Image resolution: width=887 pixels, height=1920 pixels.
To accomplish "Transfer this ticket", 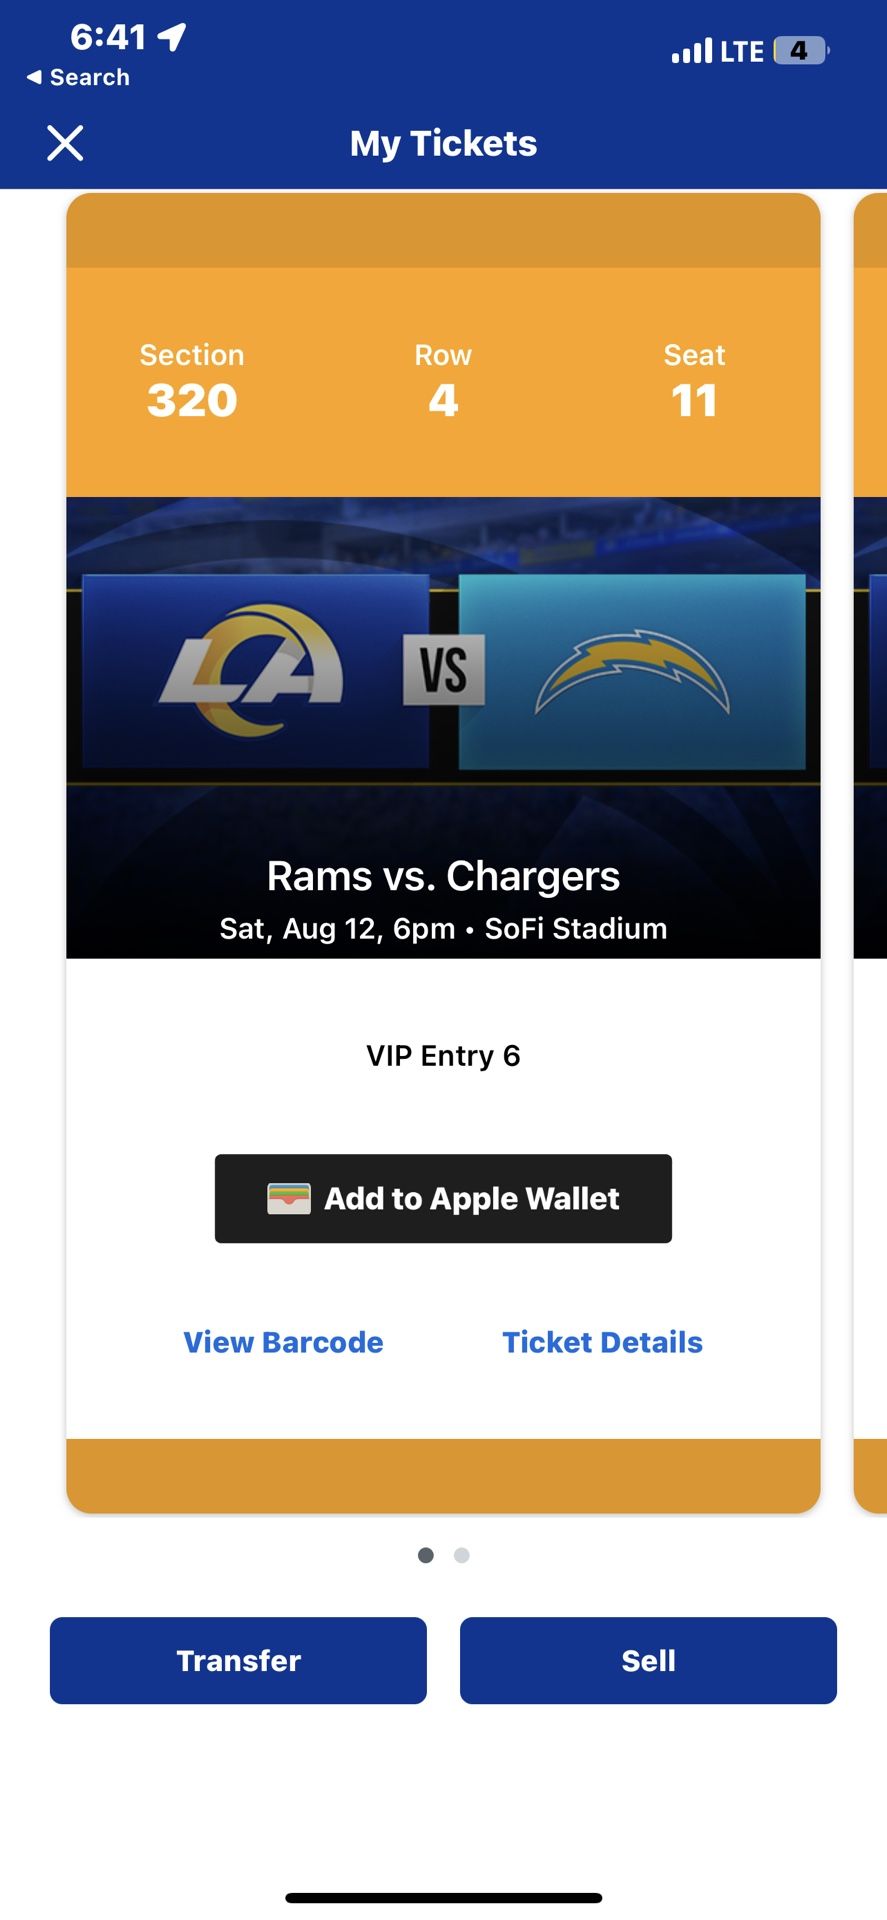I will pos(238,1660).
